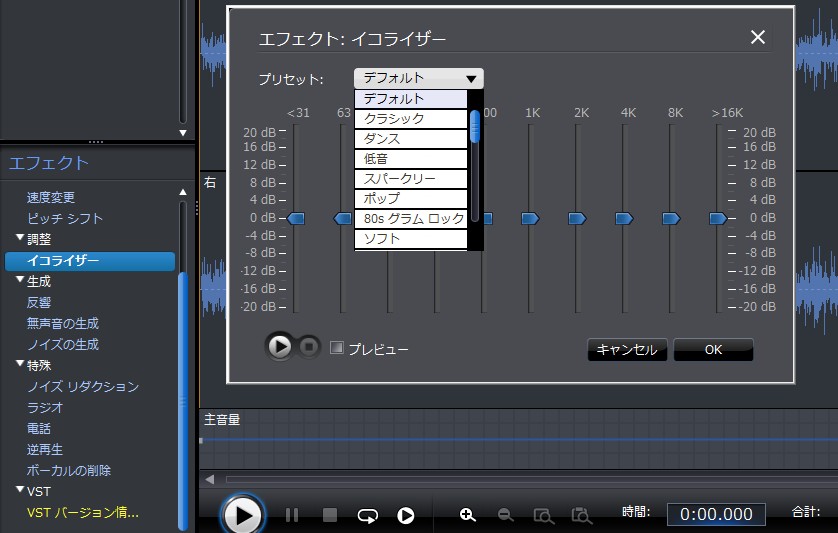Confirm equalizer with the OK button
The height and width of the screenshot is (533, 838).
click(713, 350)
